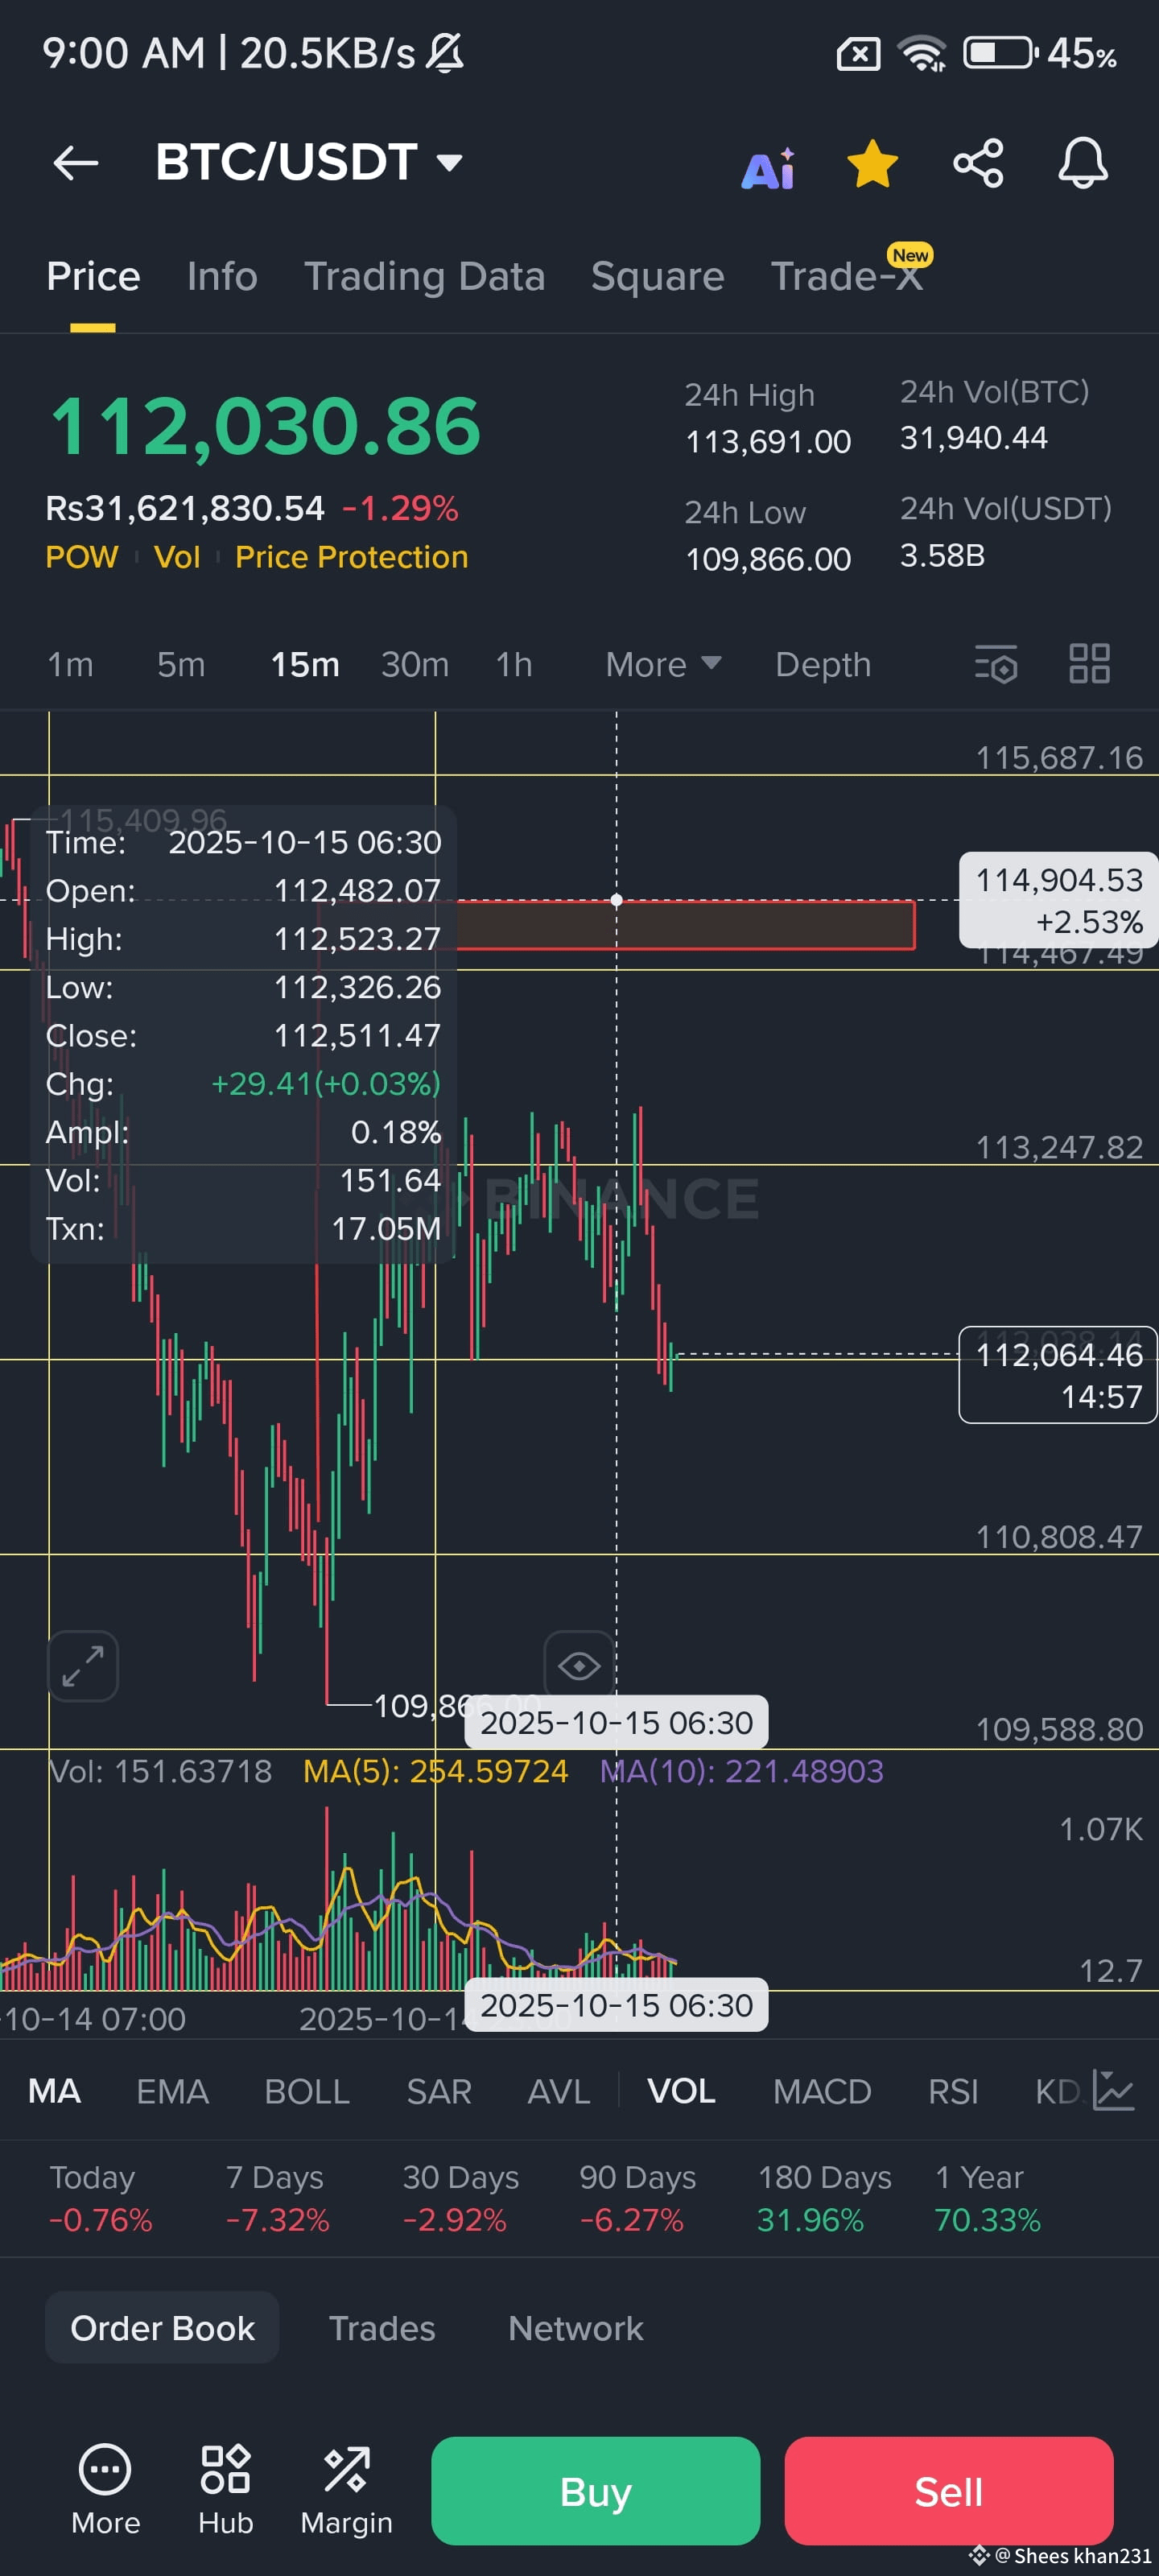This screenshot has height=2576, width=1159.
Task: Tap the Wi-Fi status icon
Action: point(922,53)
